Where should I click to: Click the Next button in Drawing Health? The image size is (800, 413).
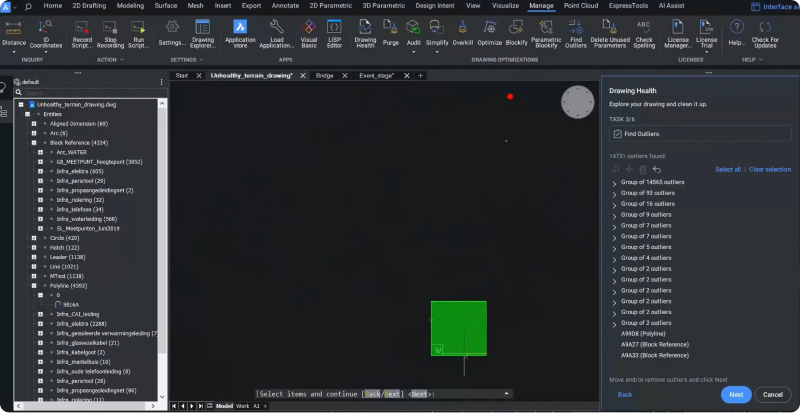[x=736, y=395]
